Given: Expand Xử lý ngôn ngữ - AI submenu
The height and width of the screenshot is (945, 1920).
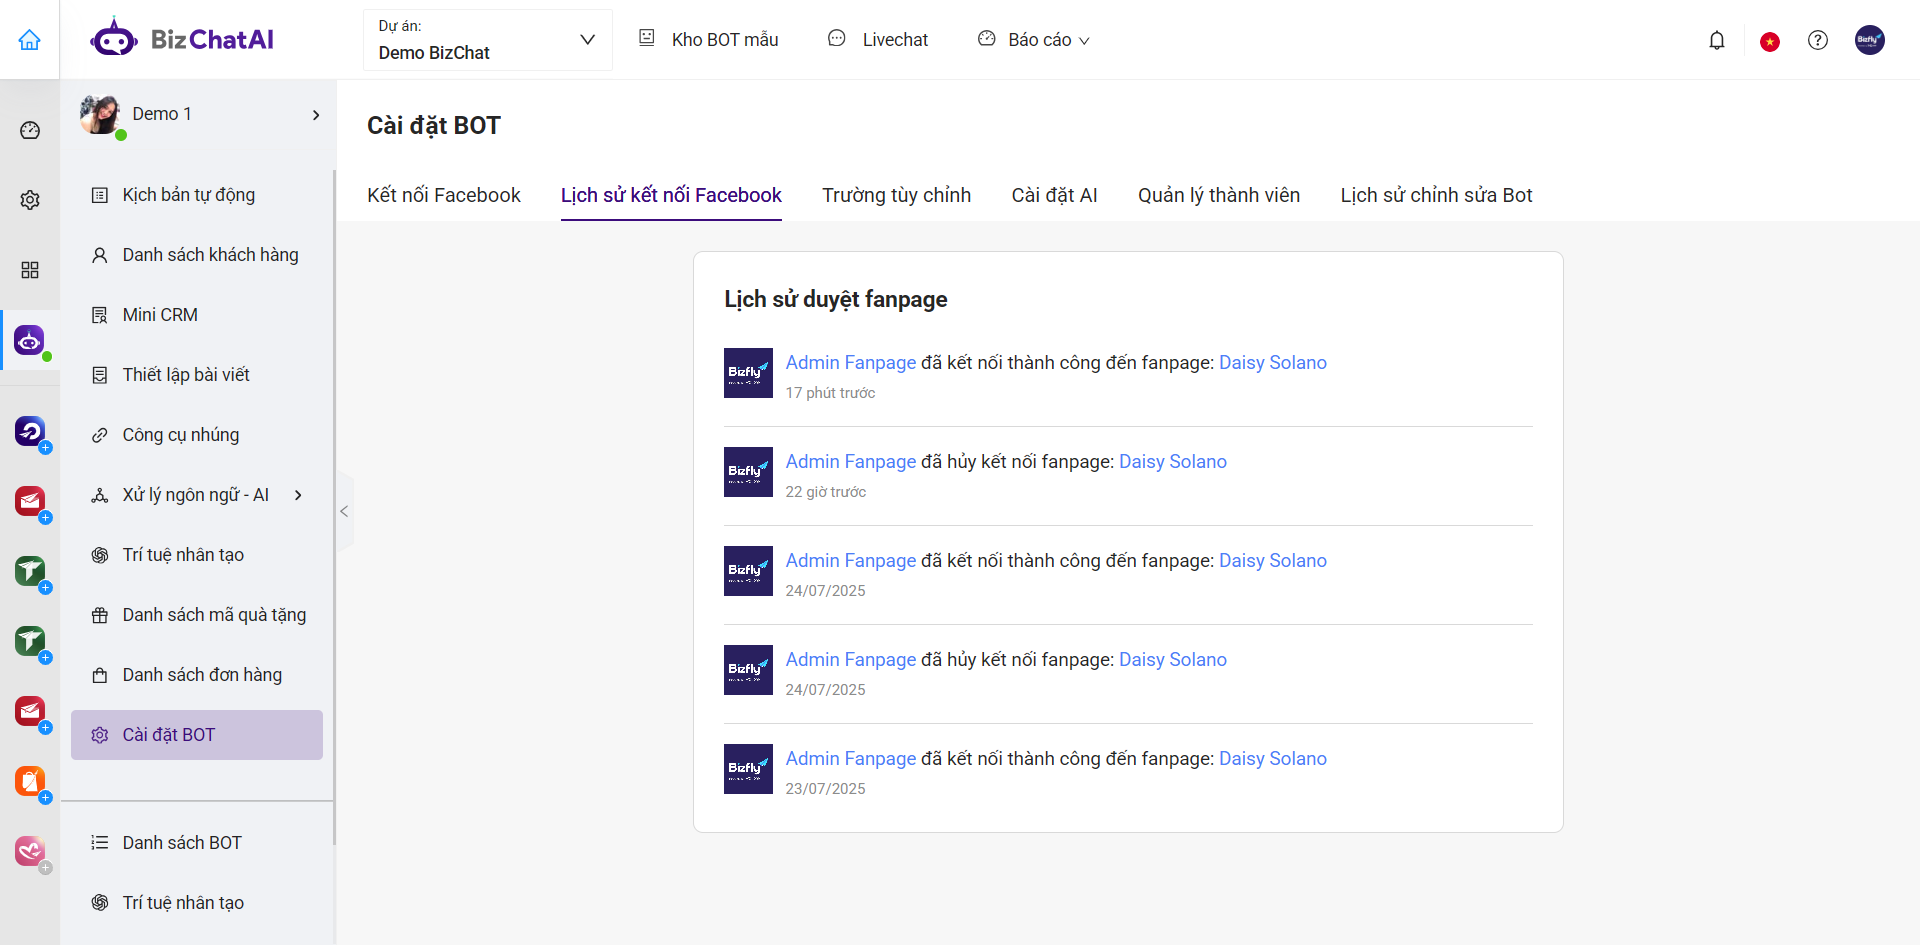Looking at the screenshot, I should [298, 495].
